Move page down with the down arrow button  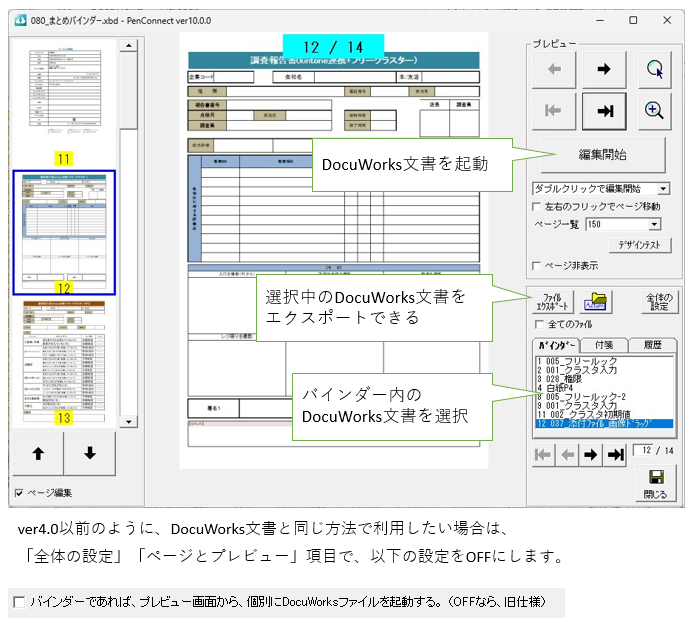[x=90, y=454]
